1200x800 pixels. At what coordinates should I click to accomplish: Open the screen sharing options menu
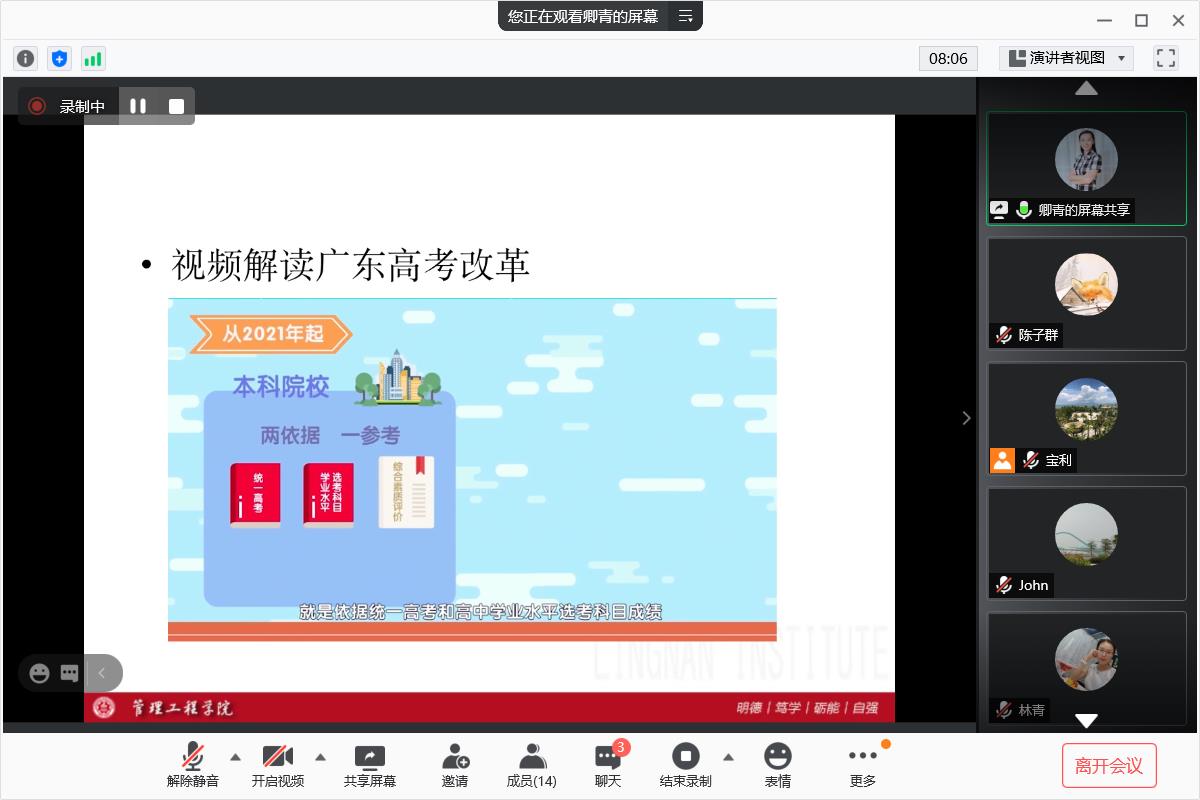coord(685,16)
